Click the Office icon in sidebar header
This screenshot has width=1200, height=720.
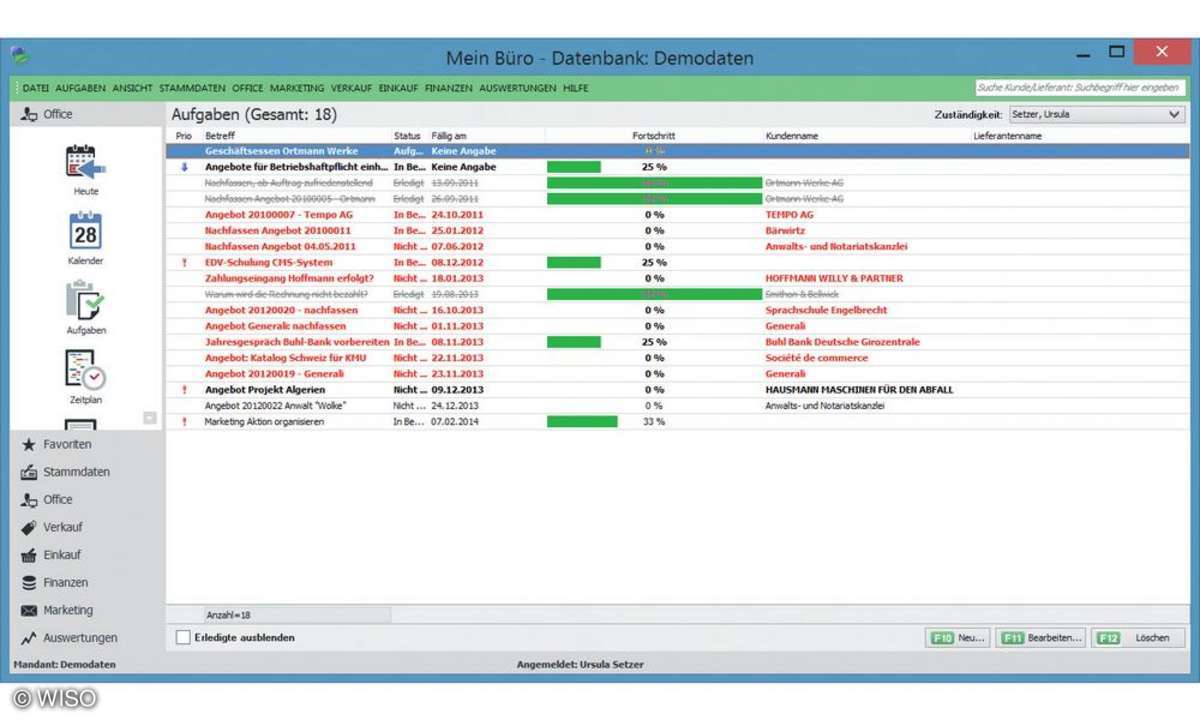(x=29, y=114)
